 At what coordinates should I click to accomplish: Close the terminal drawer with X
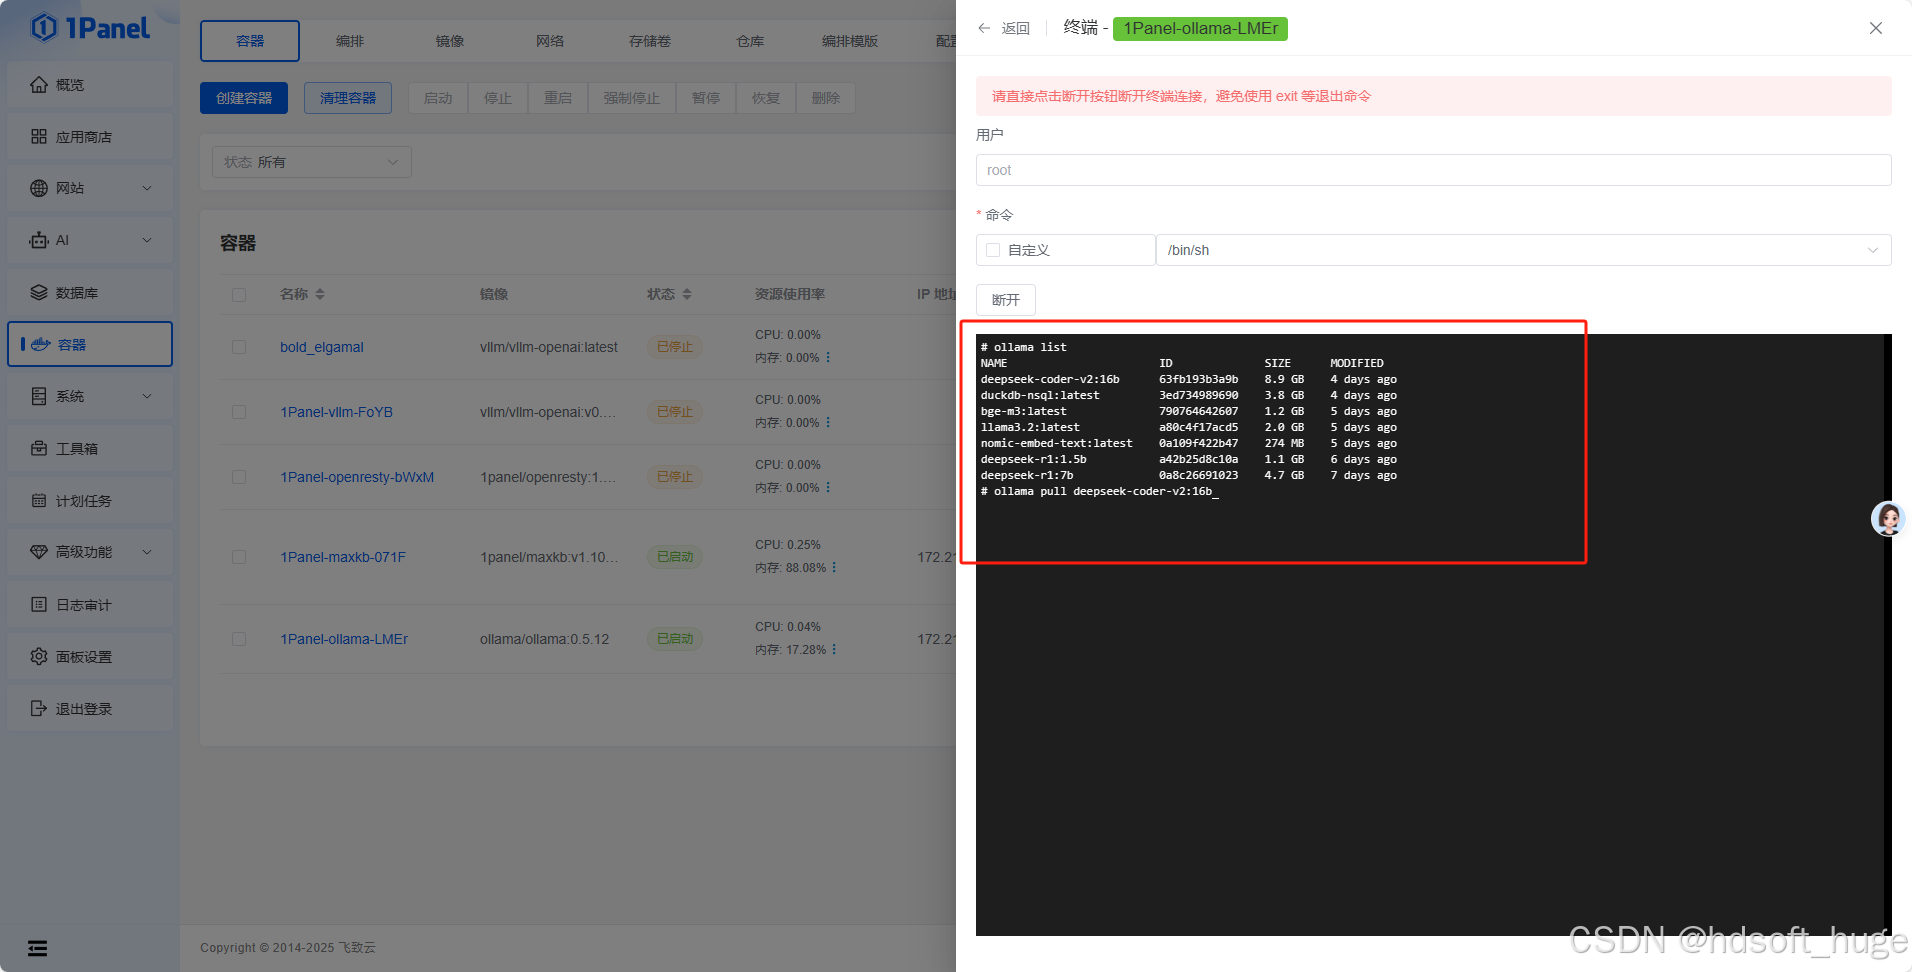tap(1876, 28)
